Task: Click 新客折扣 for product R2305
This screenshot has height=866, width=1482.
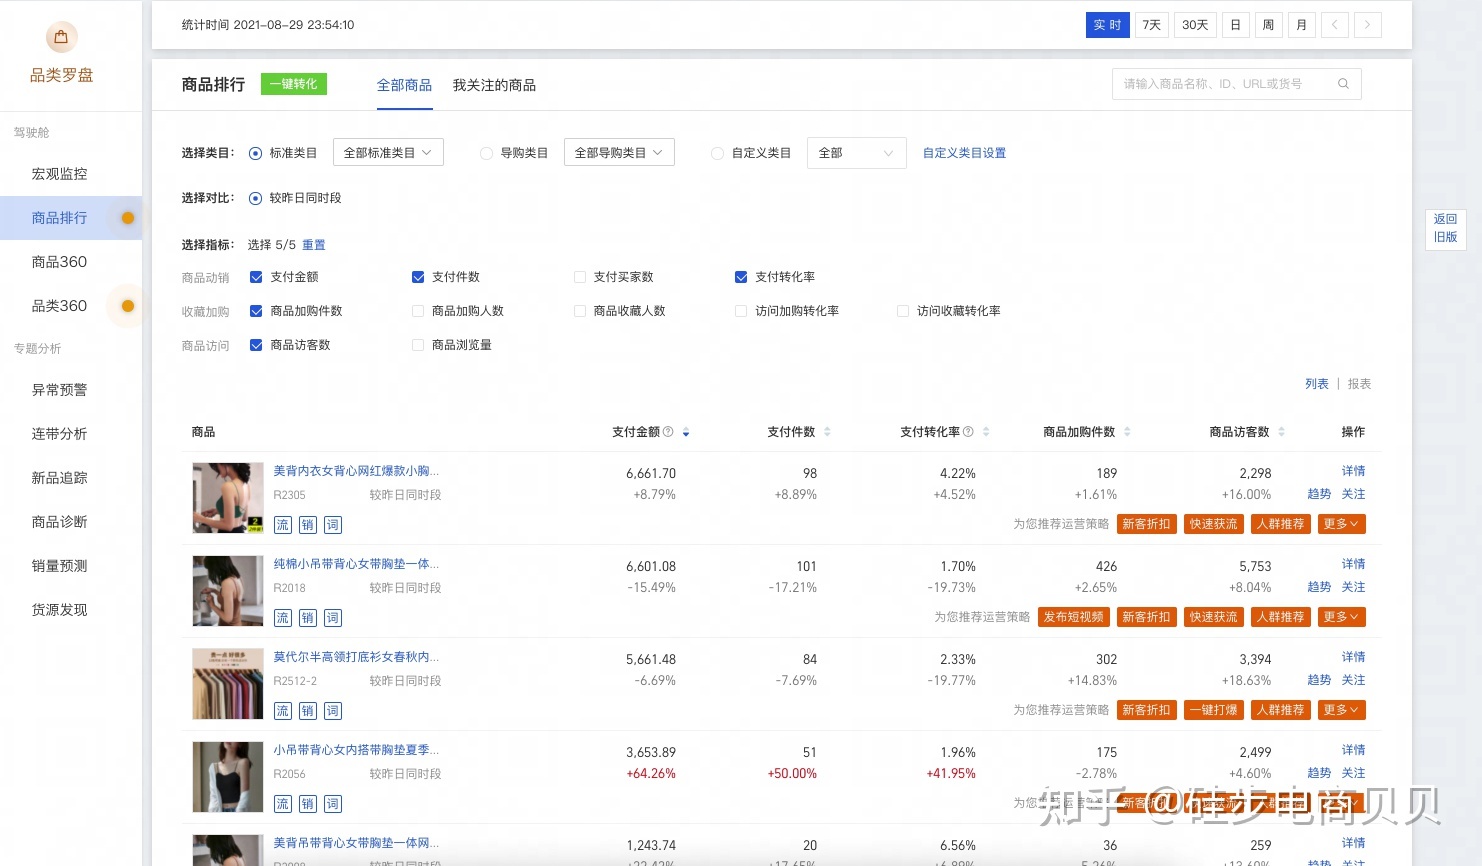Action: tap(1146, 524)
